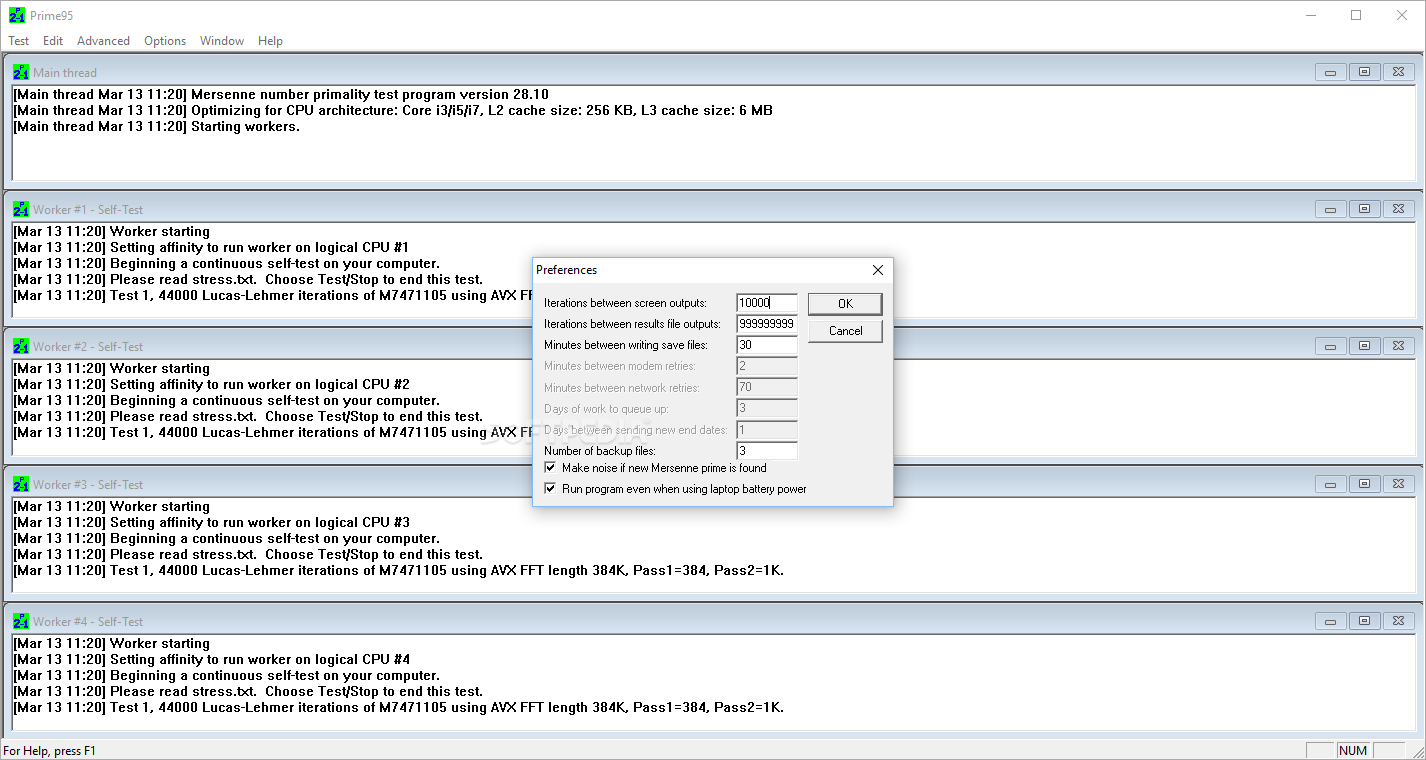Click the Worker #1 Self-Test window icon
This screenshot has height=760, width=1426.
[21, 209]
